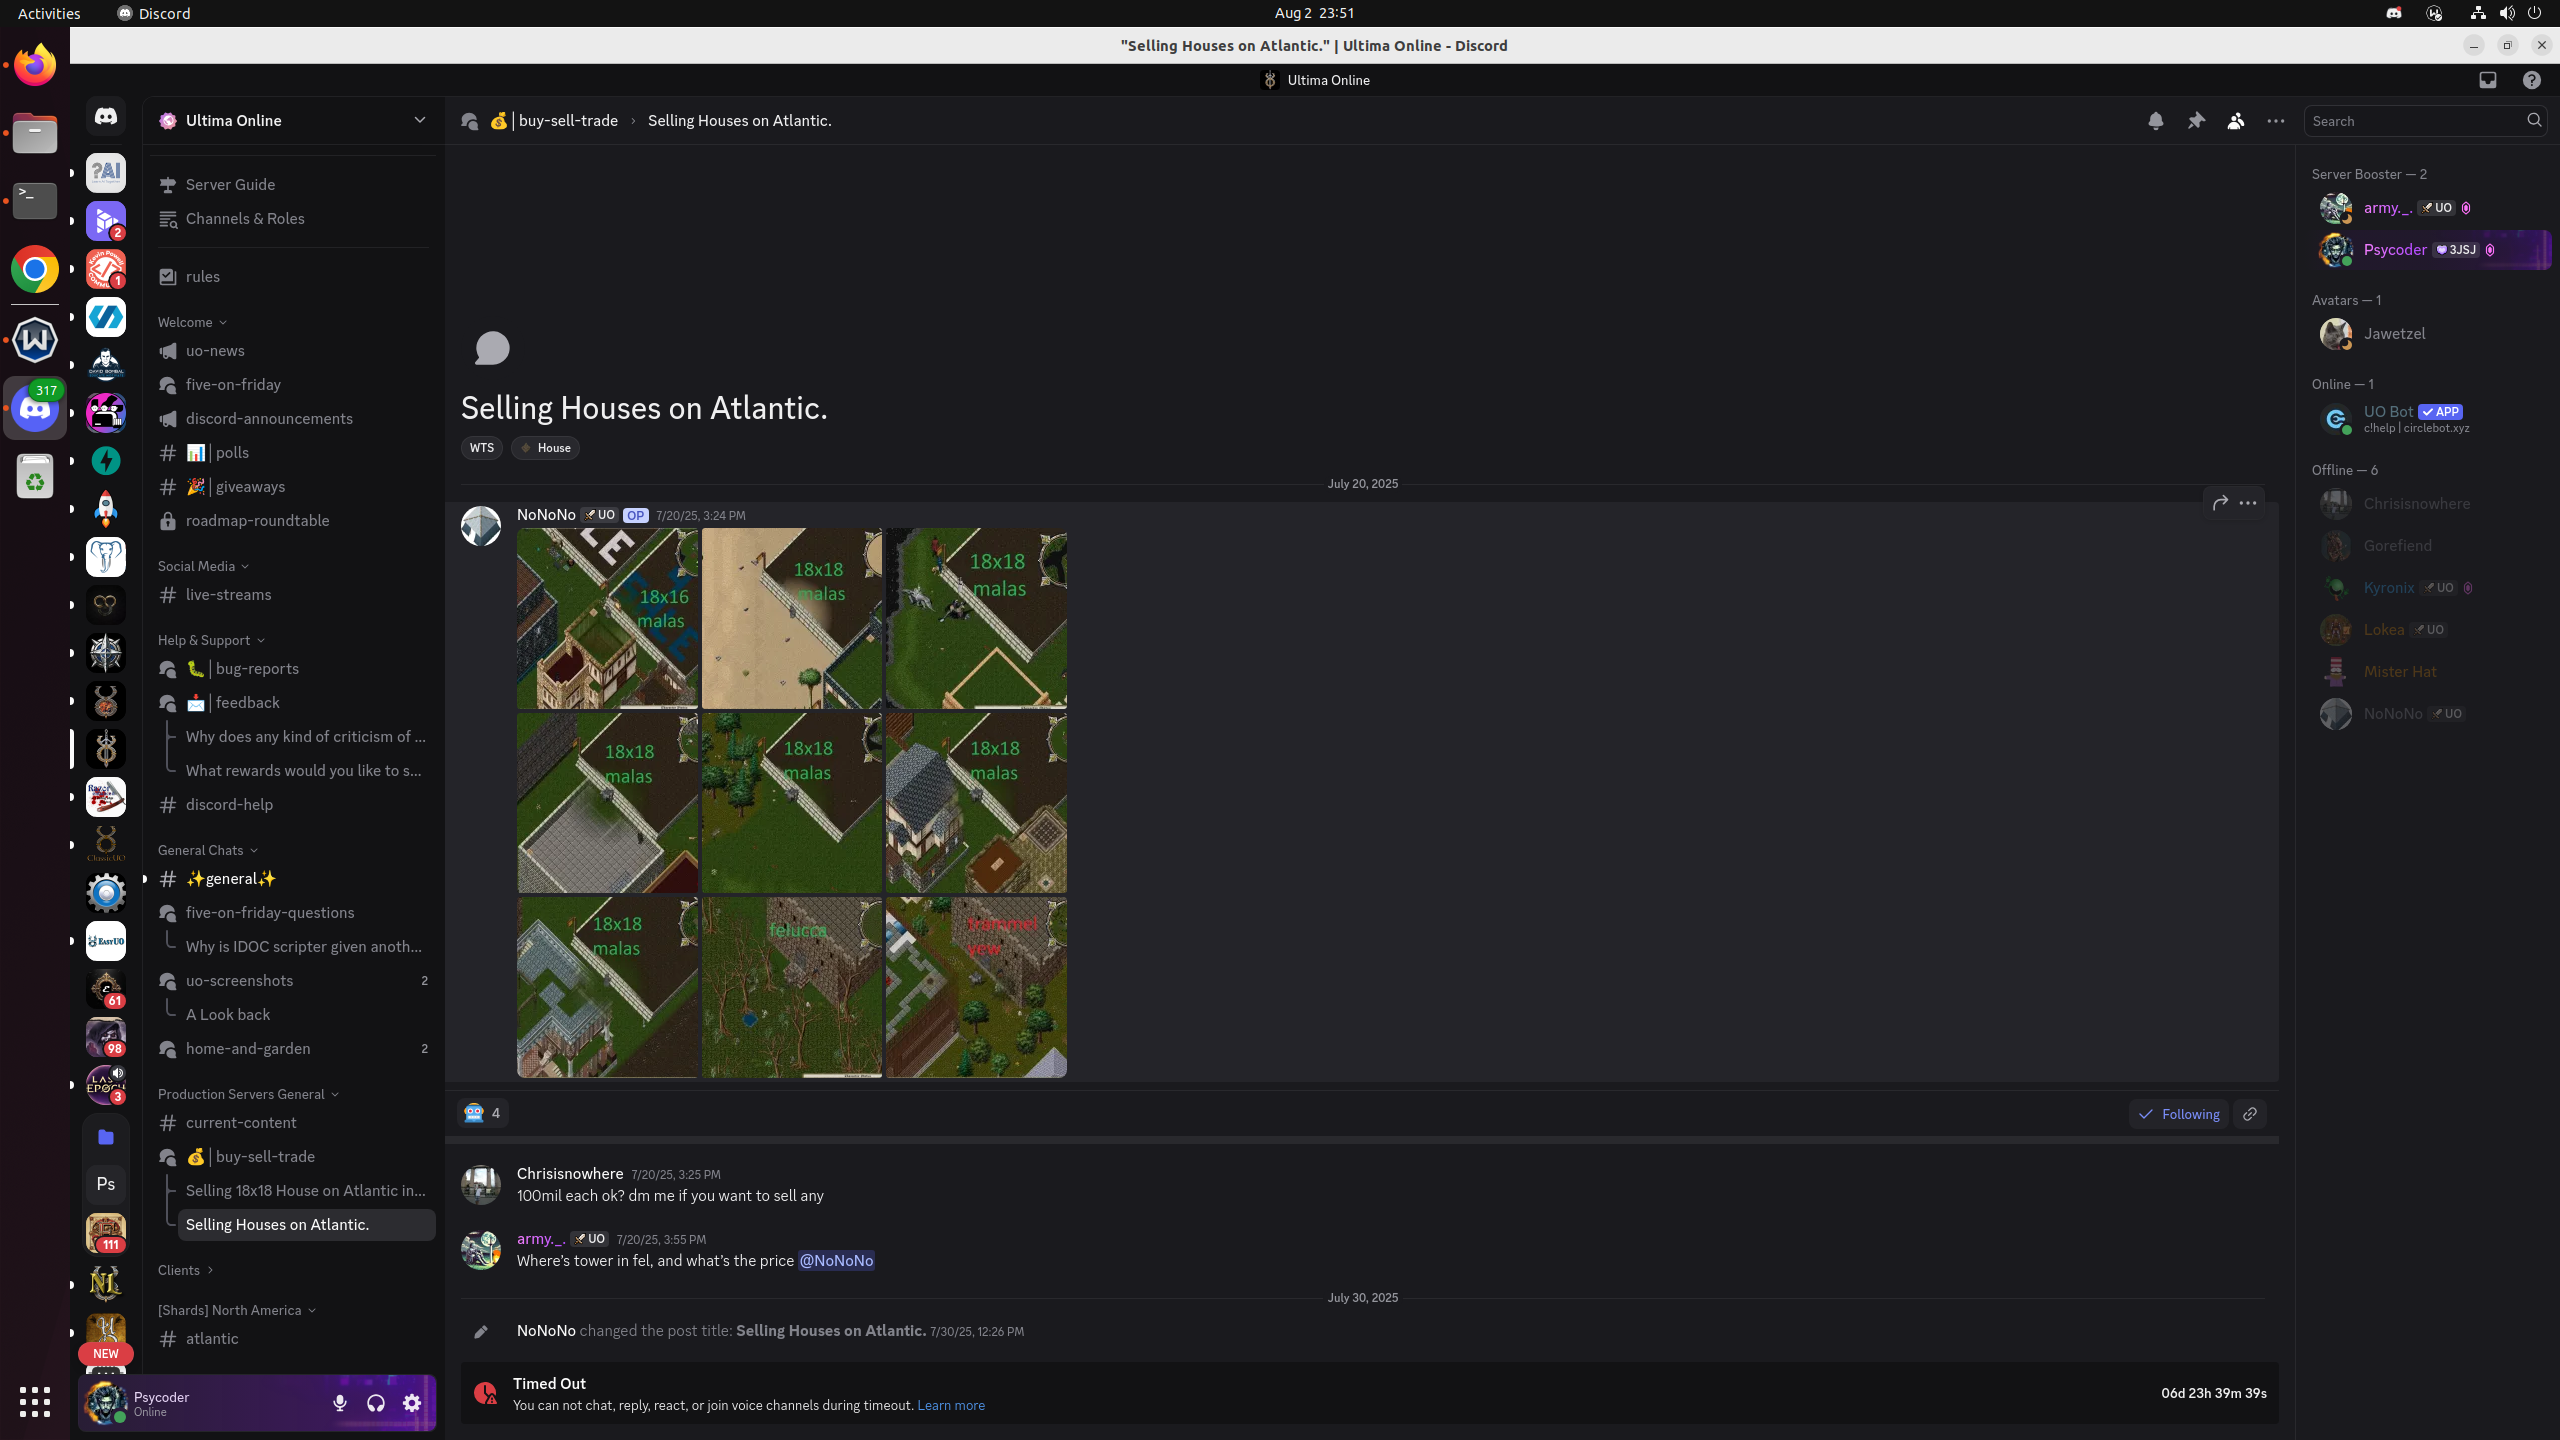2560x1440 pixels.
Task: Click Learn more link in timeout notice
Action: (950, 1405)
